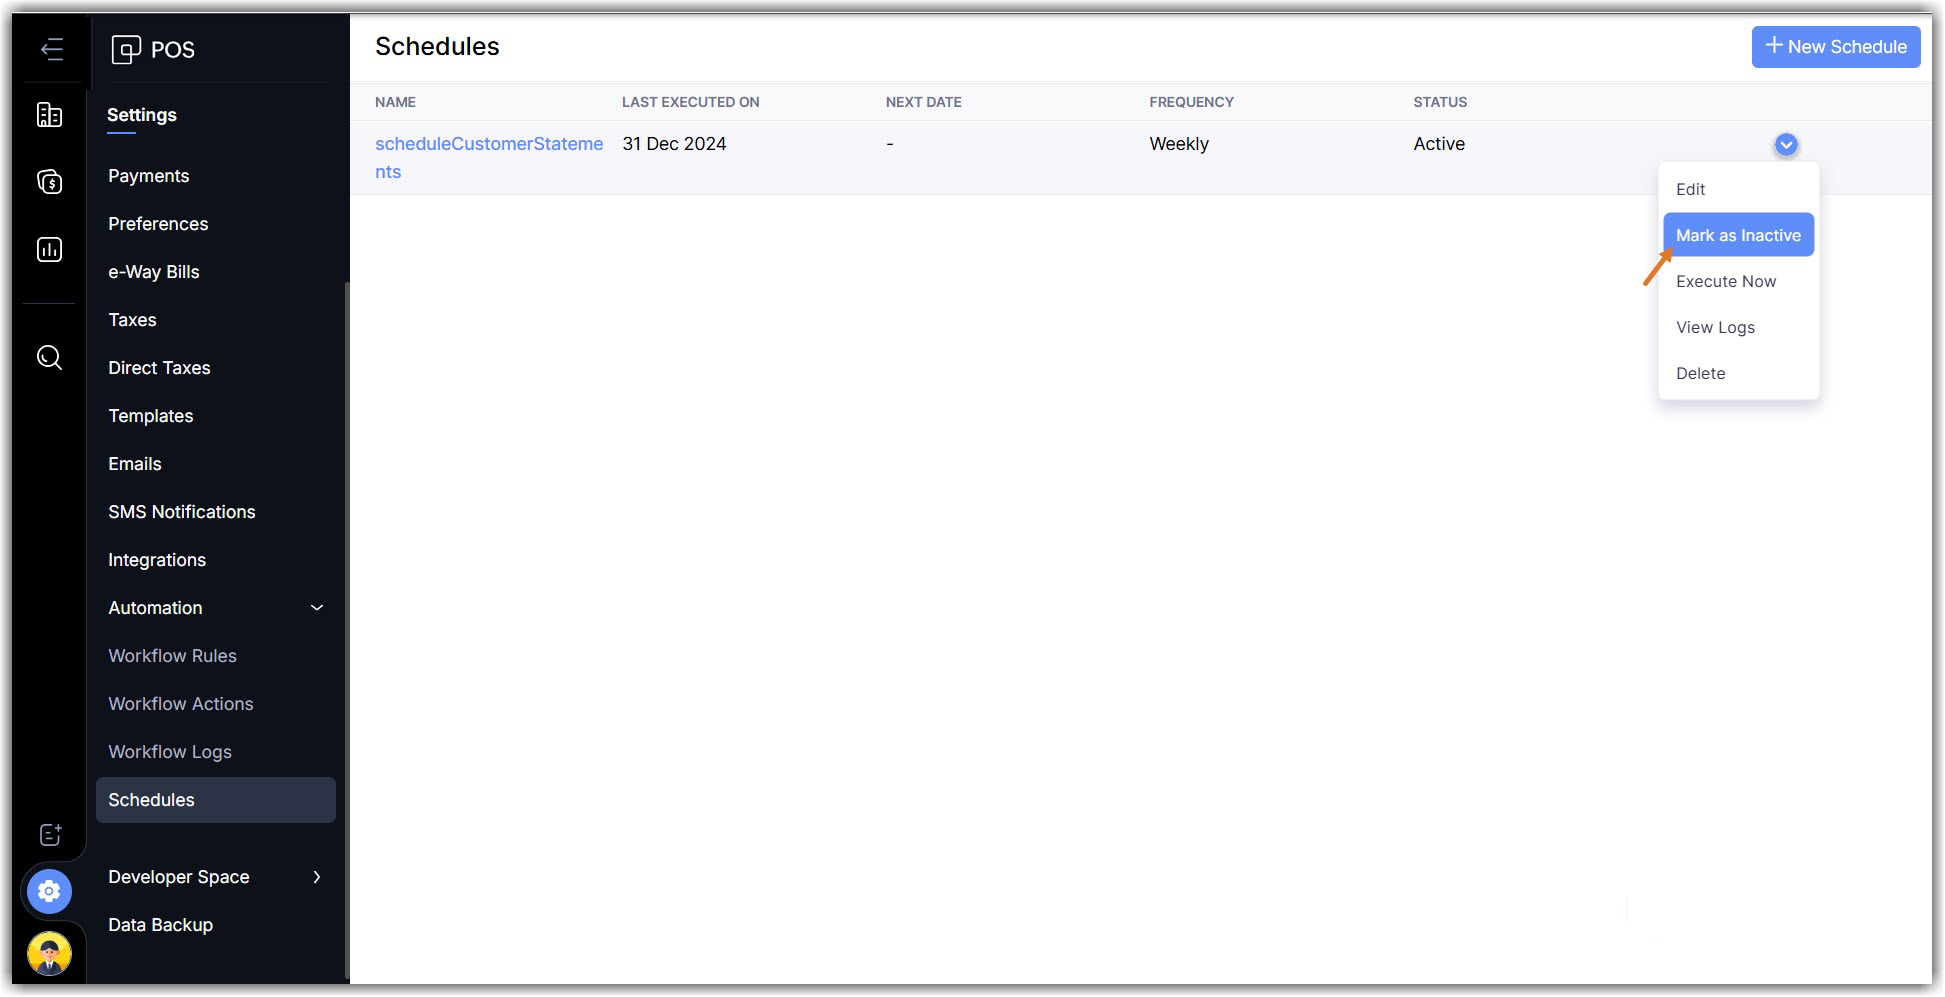
Task: Open Workflow Actions under Automation
Action: point(181,704)
